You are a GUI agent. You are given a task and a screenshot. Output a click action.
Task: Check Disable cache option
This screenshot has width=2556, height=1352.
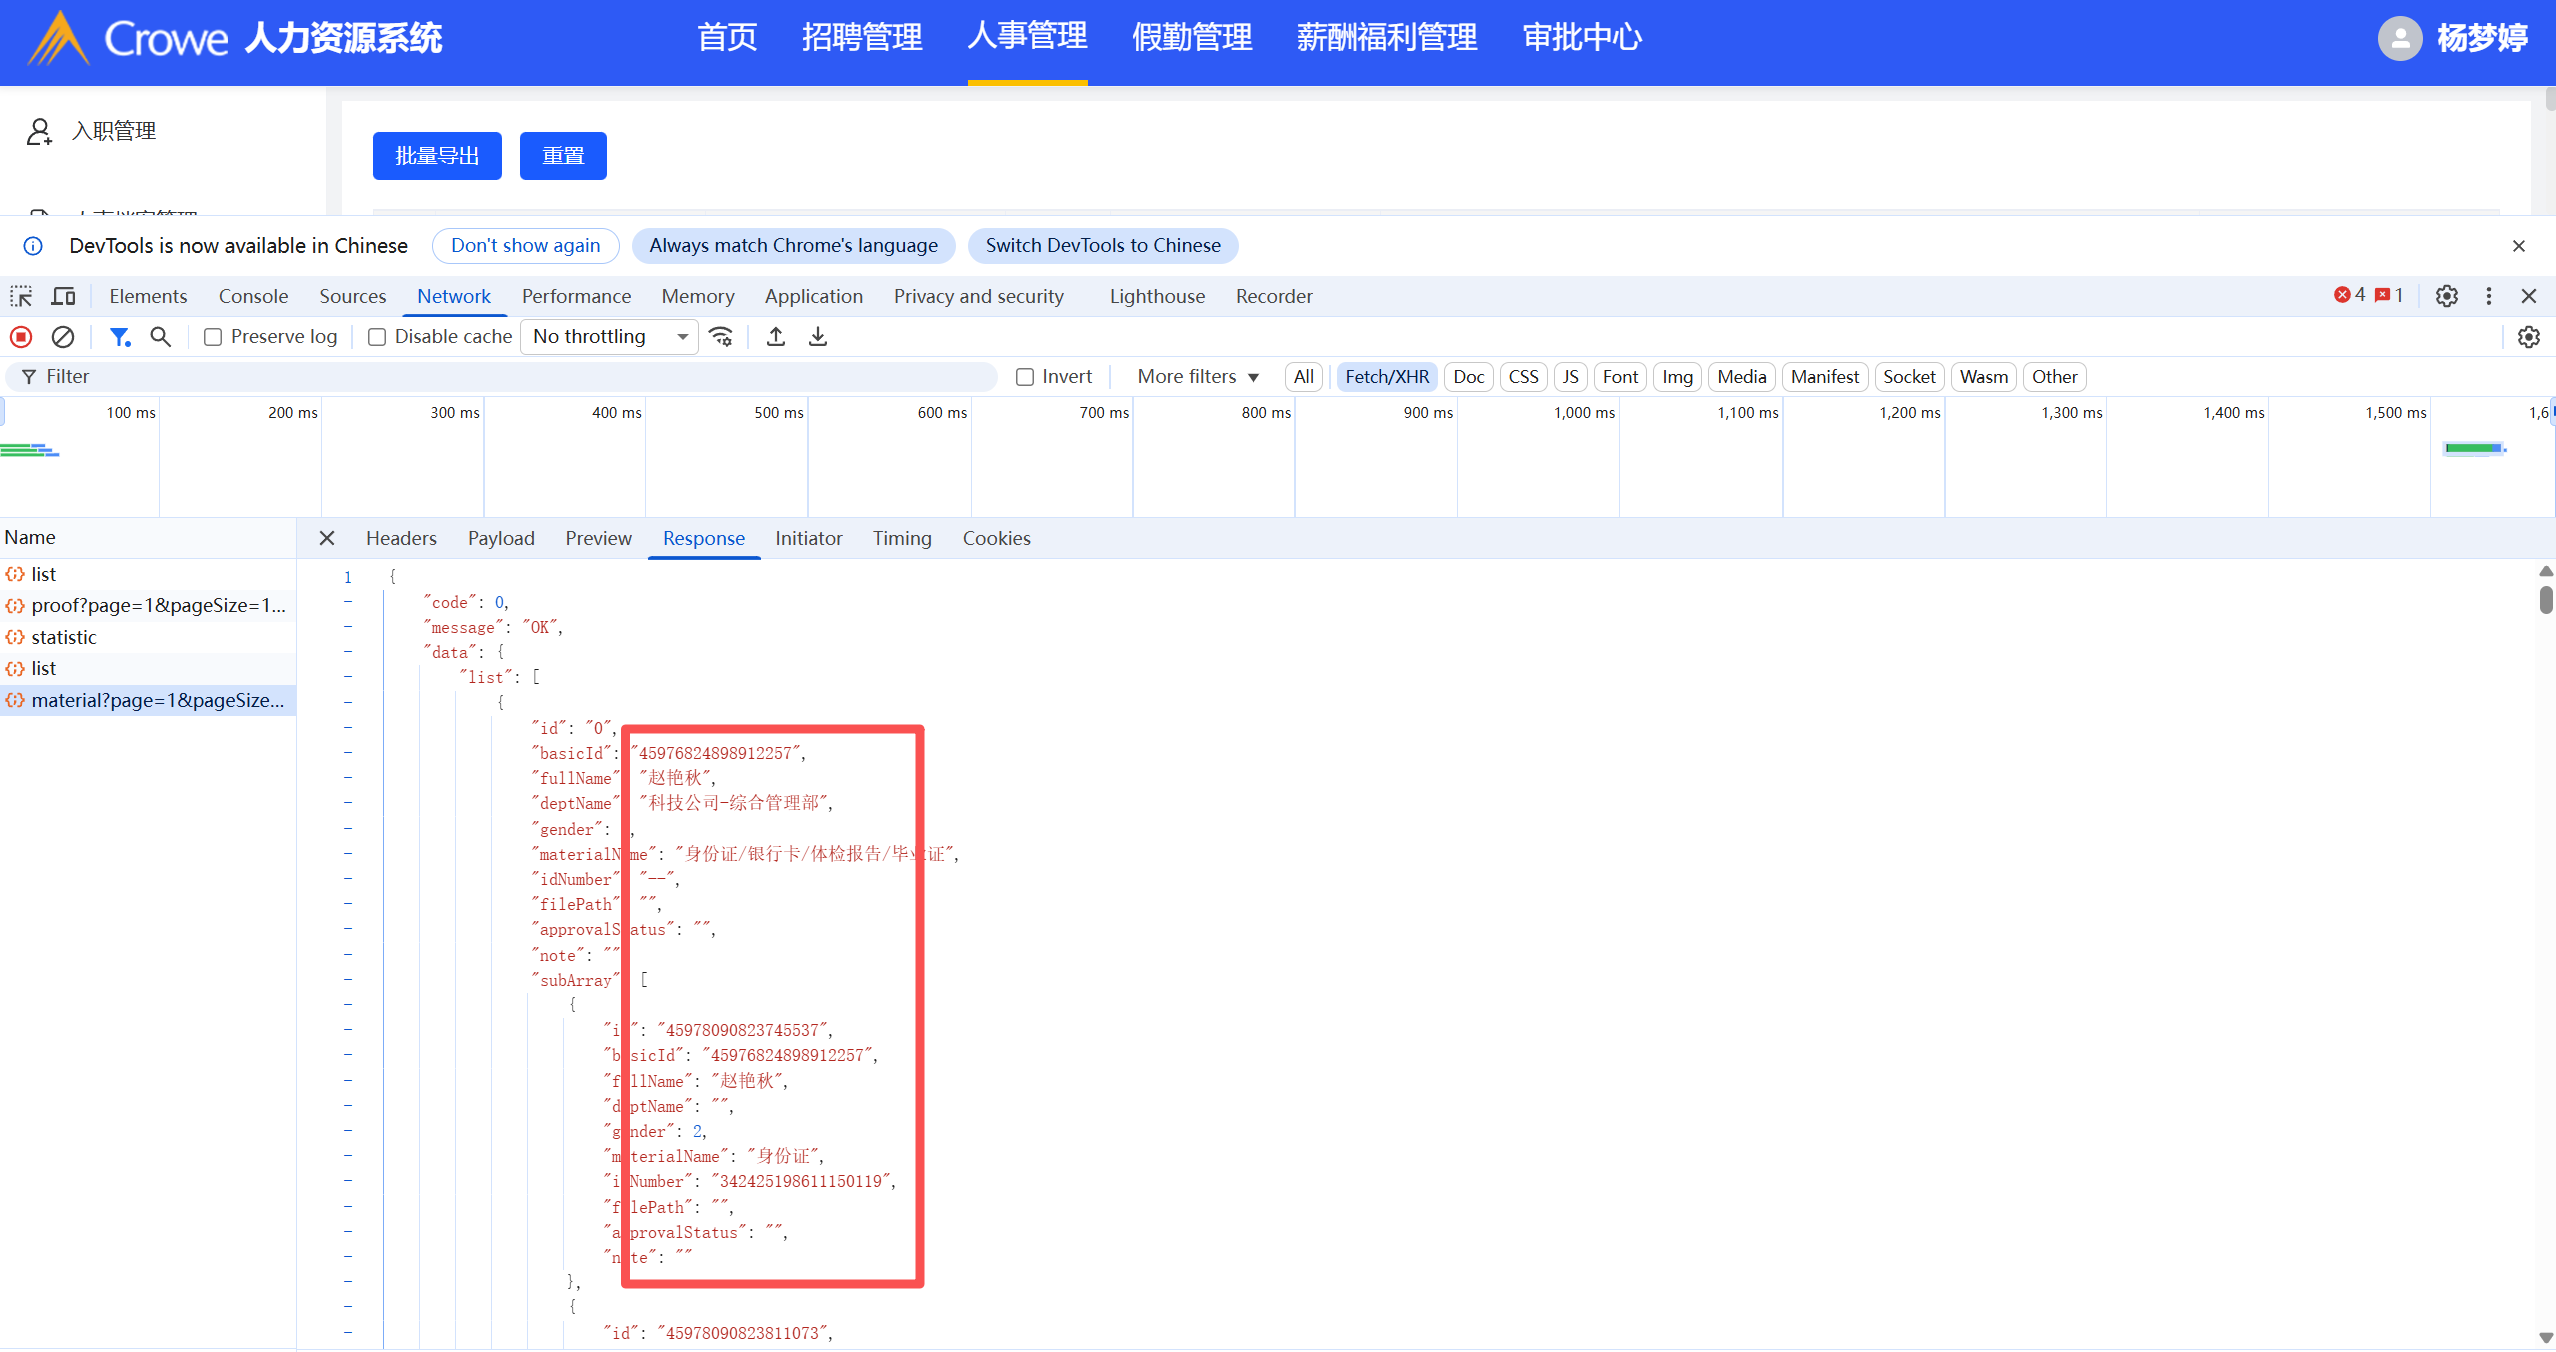377,337
